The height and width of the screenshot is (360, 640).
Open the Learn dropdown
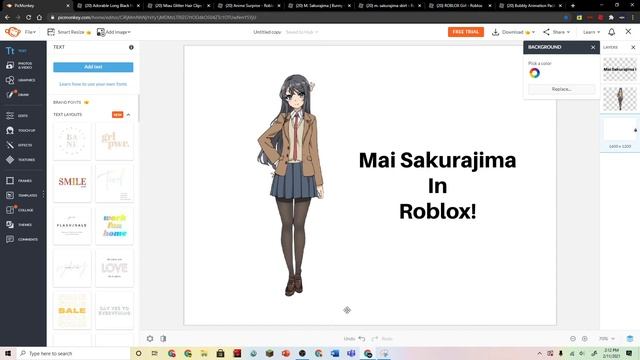[591, 32]
